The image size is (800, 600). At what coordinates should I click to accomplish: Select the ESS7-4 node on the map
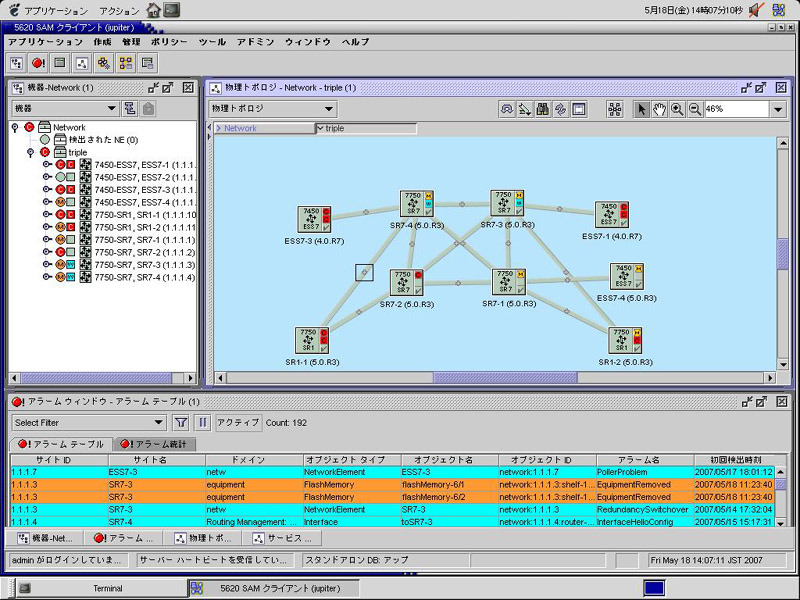coord(627,276)
